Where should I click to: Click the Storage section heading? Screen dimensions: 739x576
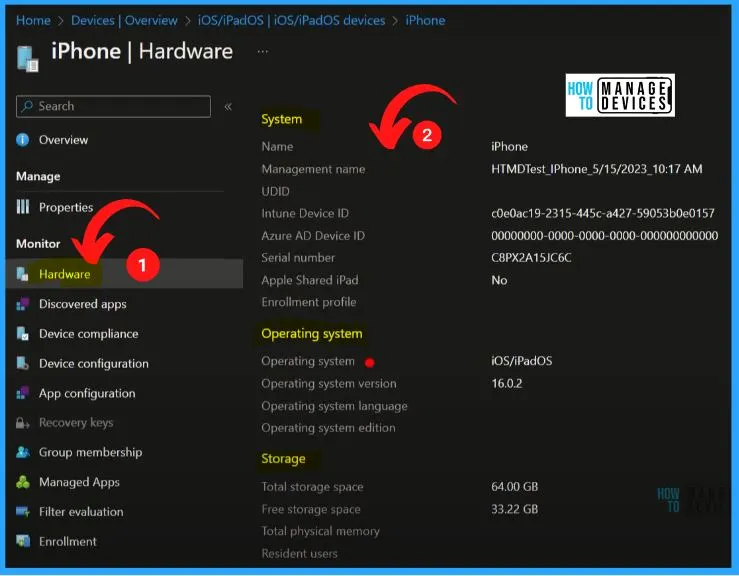pyautogui.click(x=283, y=459)
